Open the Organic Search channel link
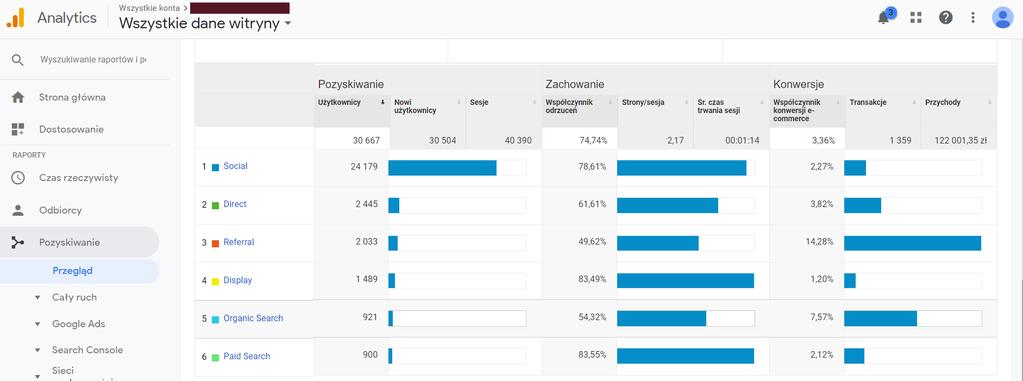Screen dimensions: 1023x381 coord(253,318)
